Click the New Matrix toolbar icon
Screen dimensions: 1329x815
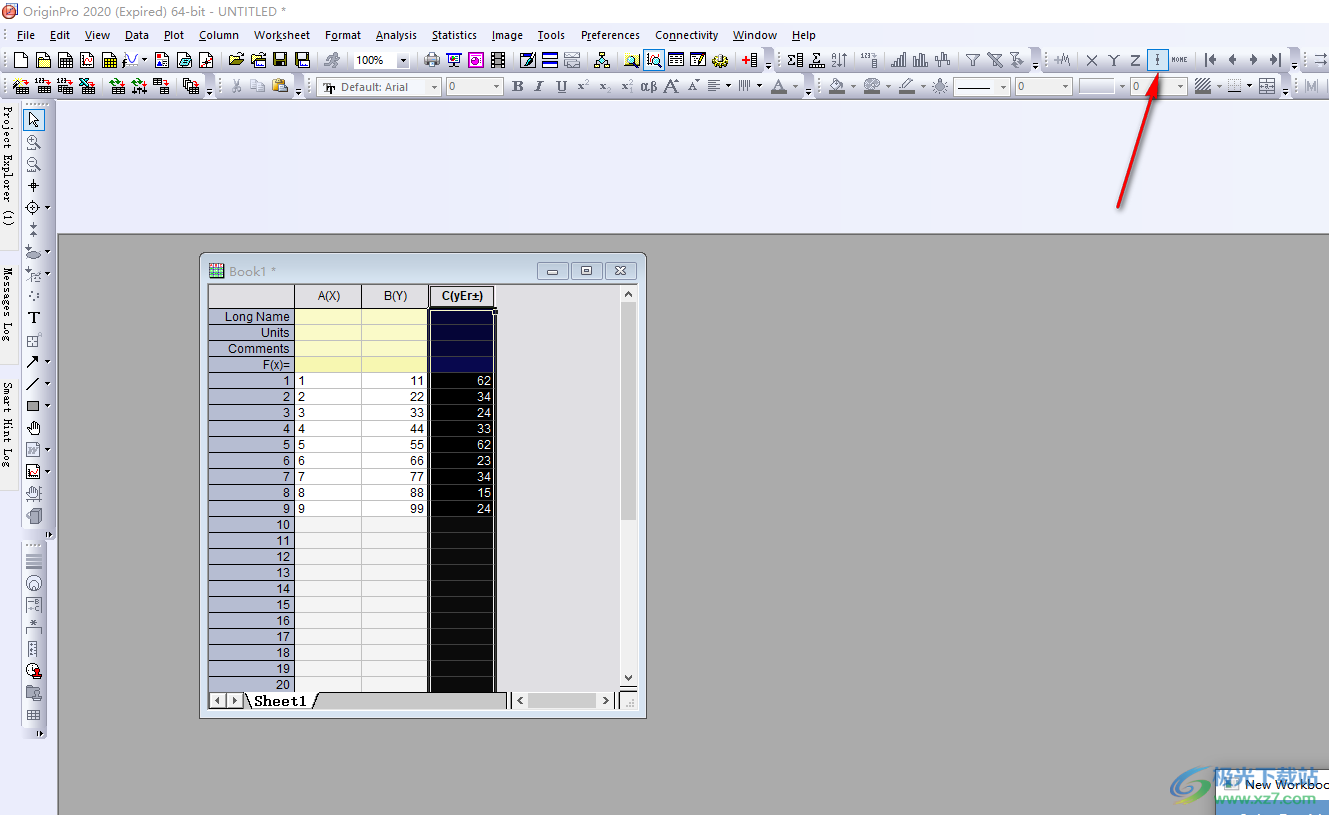point(109,60)
